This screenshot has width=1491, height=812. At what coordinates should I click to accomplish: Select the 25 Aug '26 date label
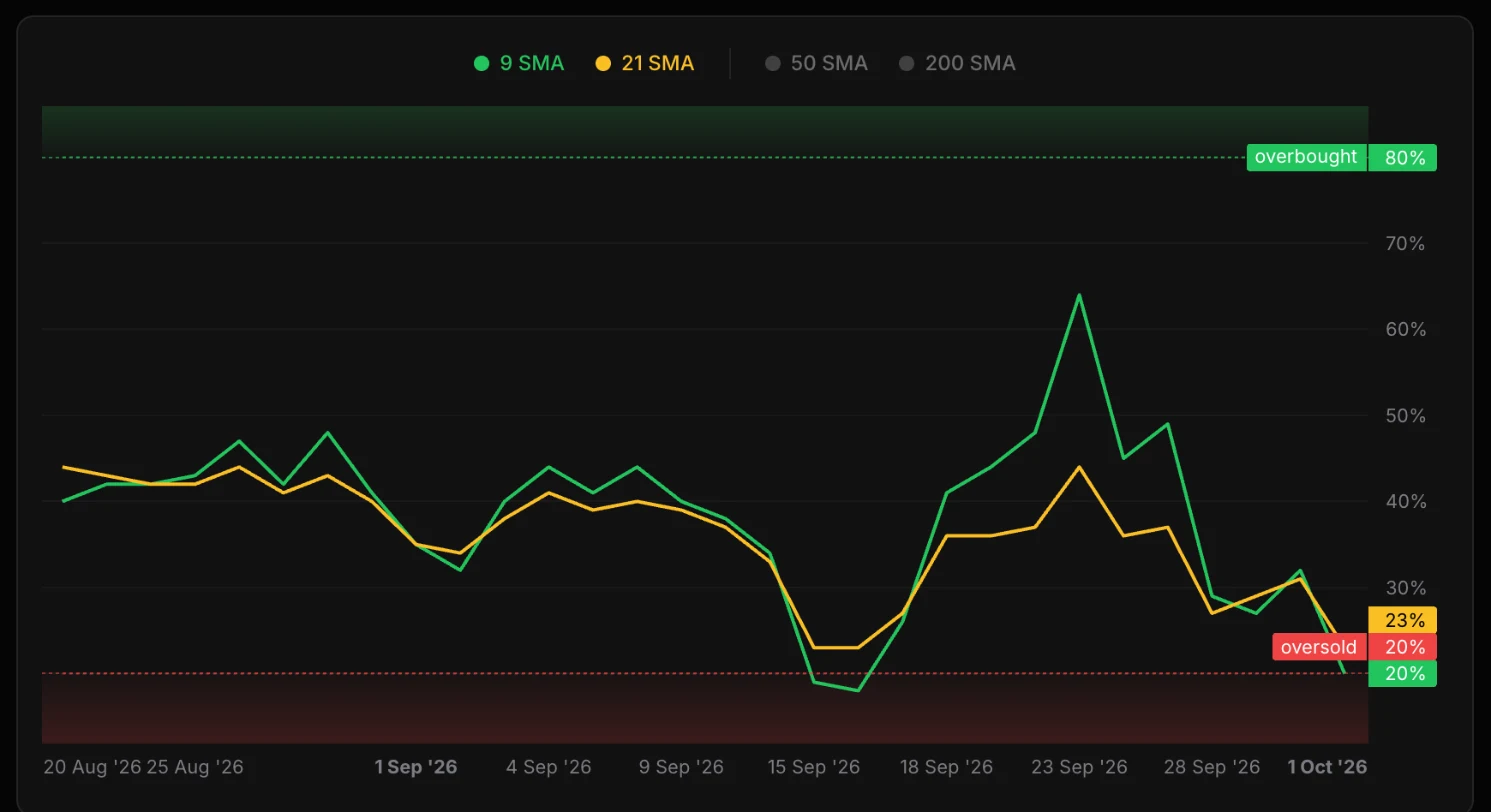(195, 767)
